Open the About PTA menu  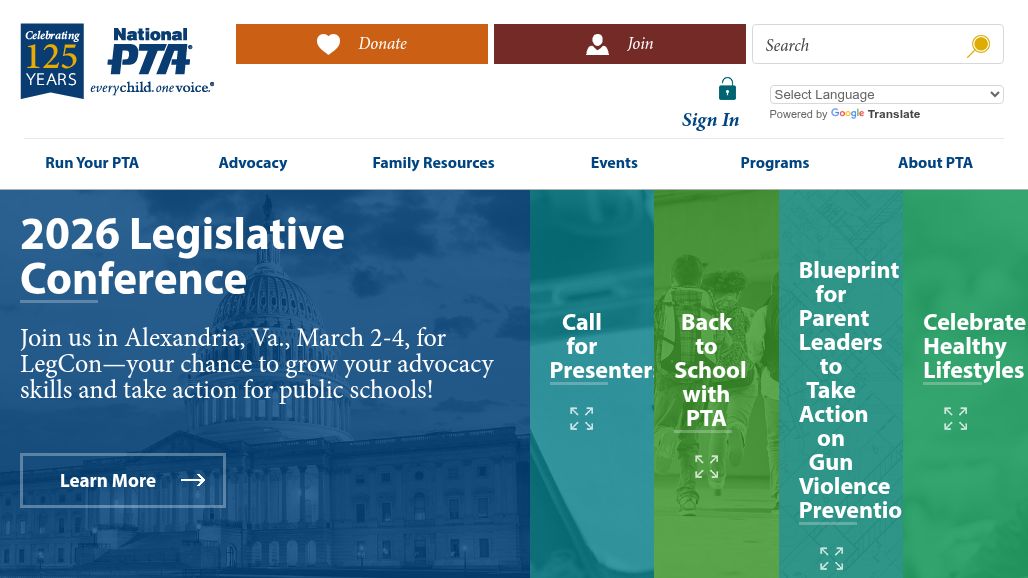(935, 163)
